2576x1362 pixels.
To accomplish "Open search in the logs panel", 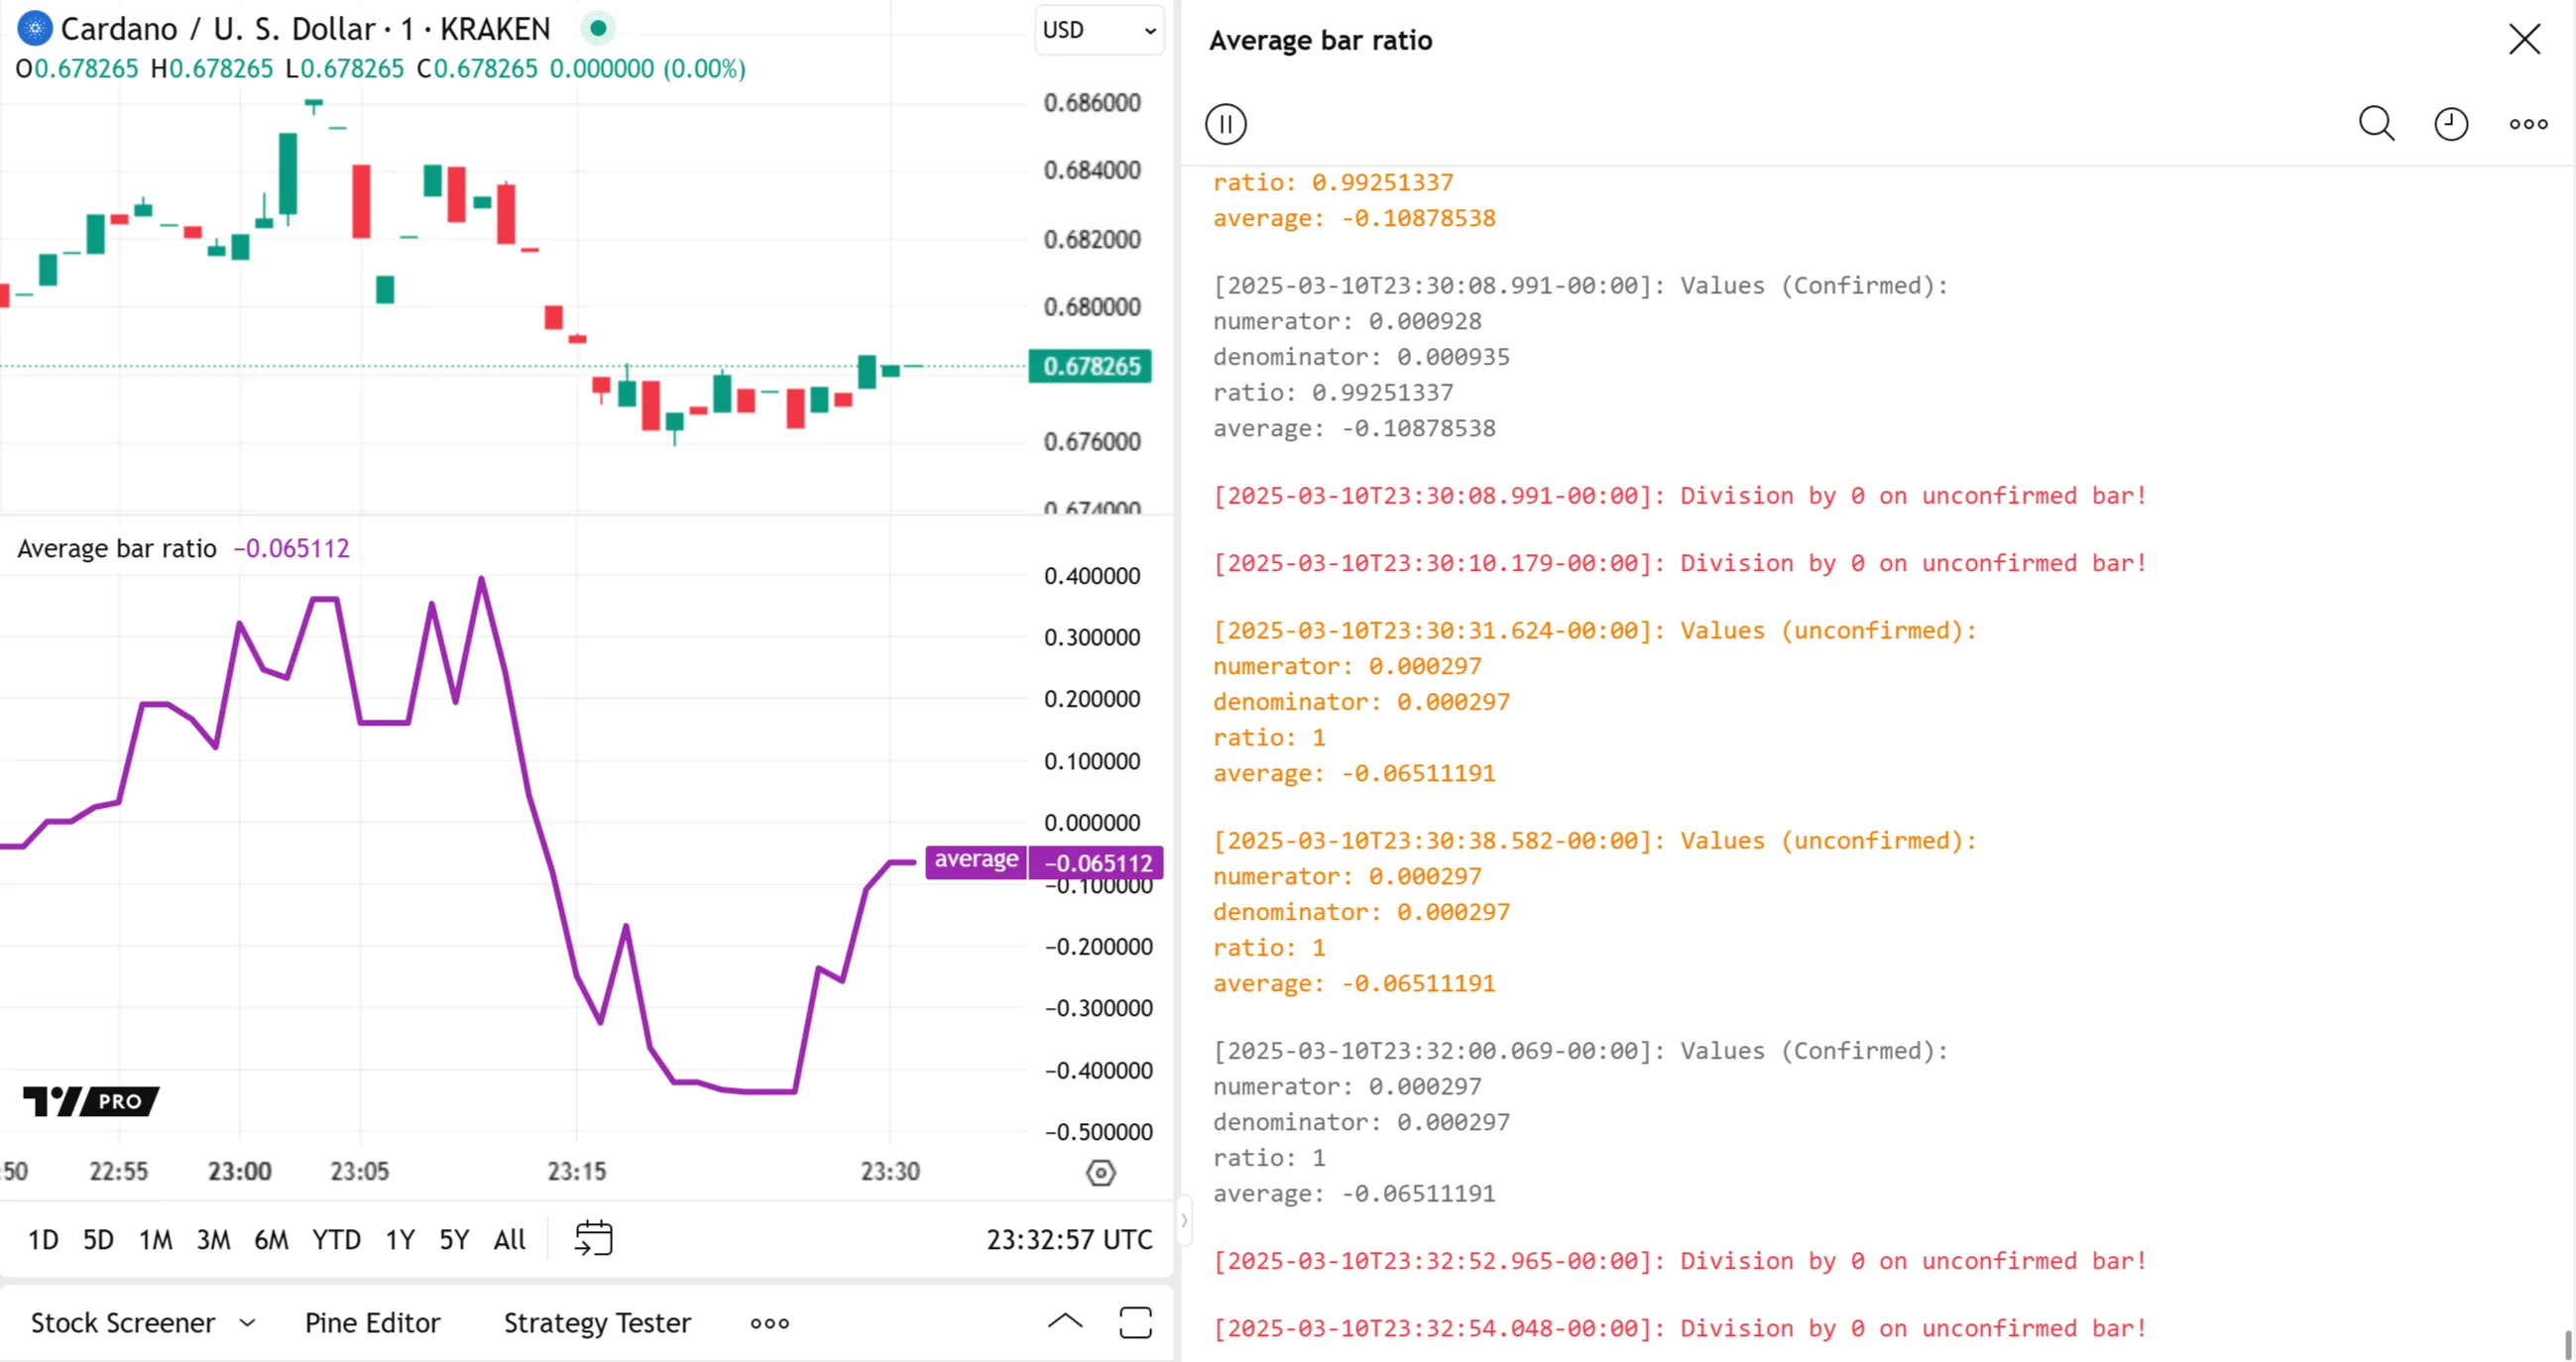I will (2376, 124).
